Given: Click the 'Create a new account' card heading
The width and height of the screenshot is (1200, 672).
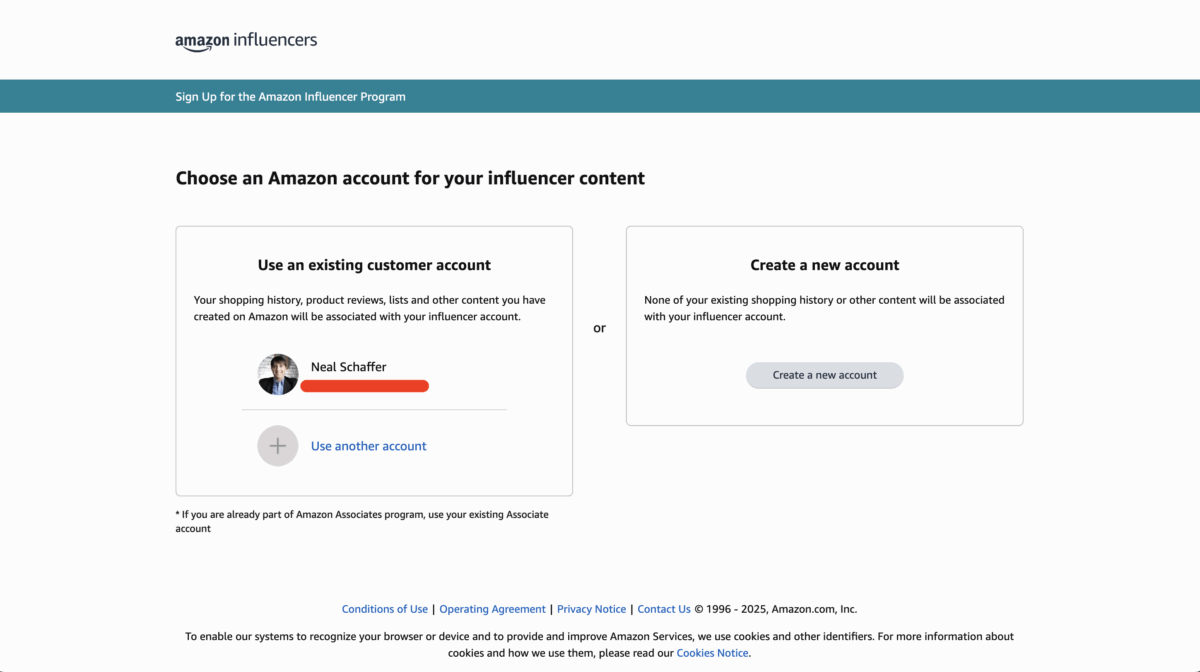Looking at the screenshot, I should [824, 265].
